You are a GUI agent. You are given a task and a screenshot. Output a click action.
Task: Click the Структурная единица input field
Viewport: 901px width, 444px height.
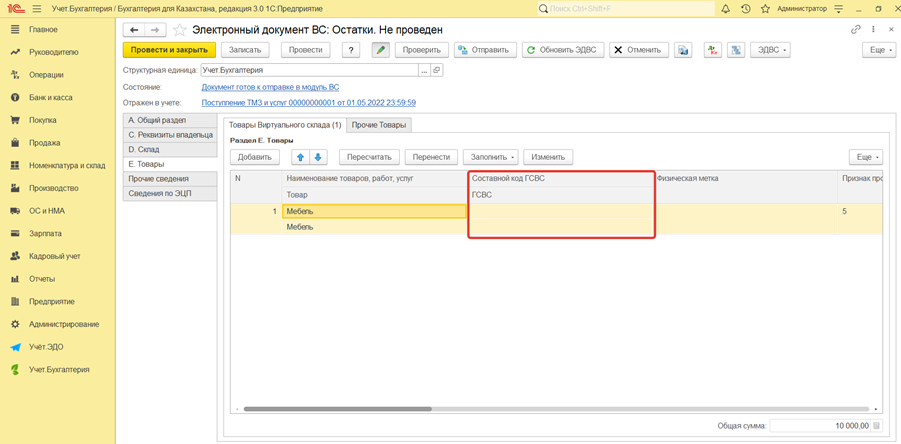(308, 71)
